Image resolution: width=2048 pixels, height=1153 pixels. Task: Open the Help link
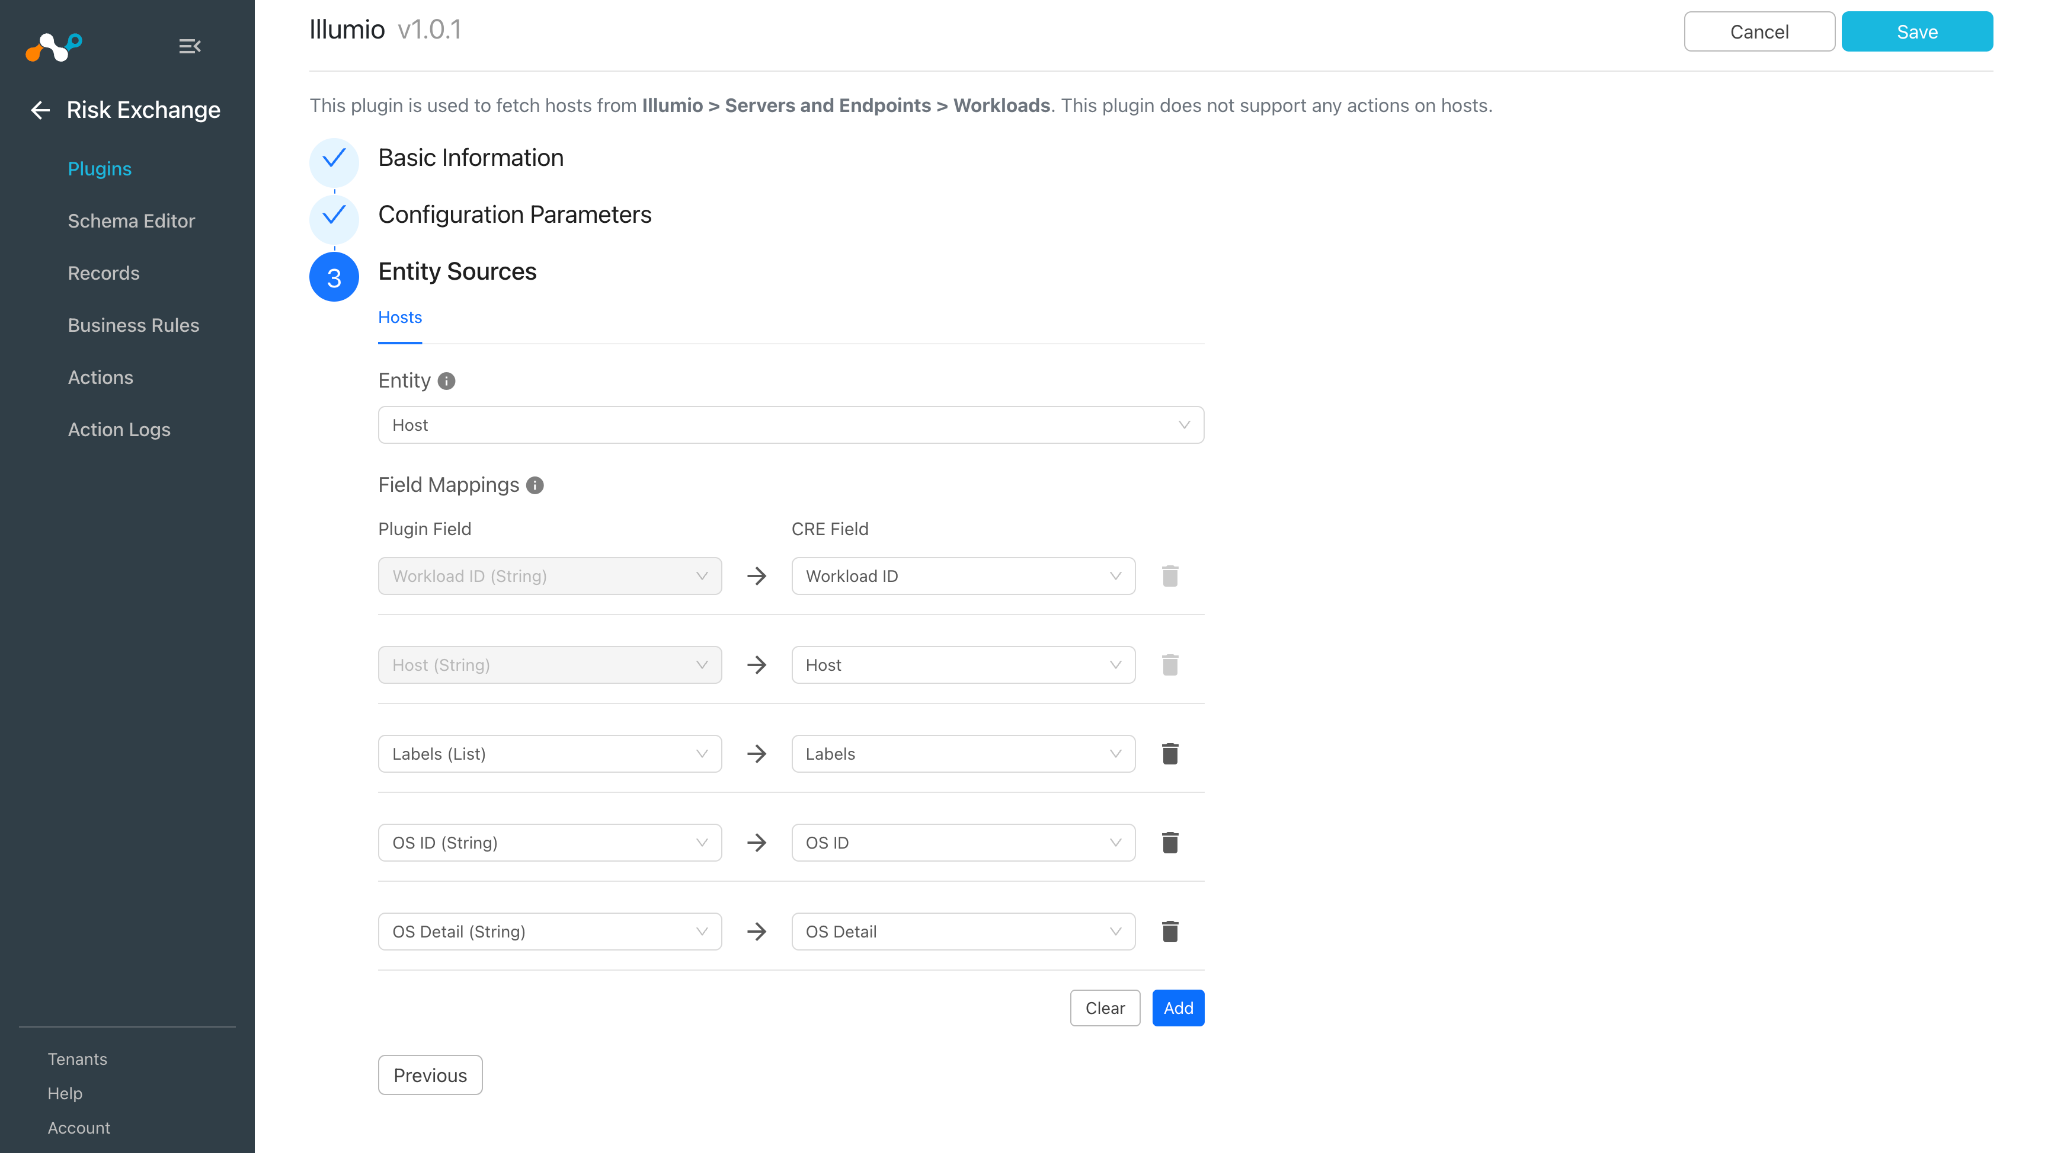coord(65,1093)
